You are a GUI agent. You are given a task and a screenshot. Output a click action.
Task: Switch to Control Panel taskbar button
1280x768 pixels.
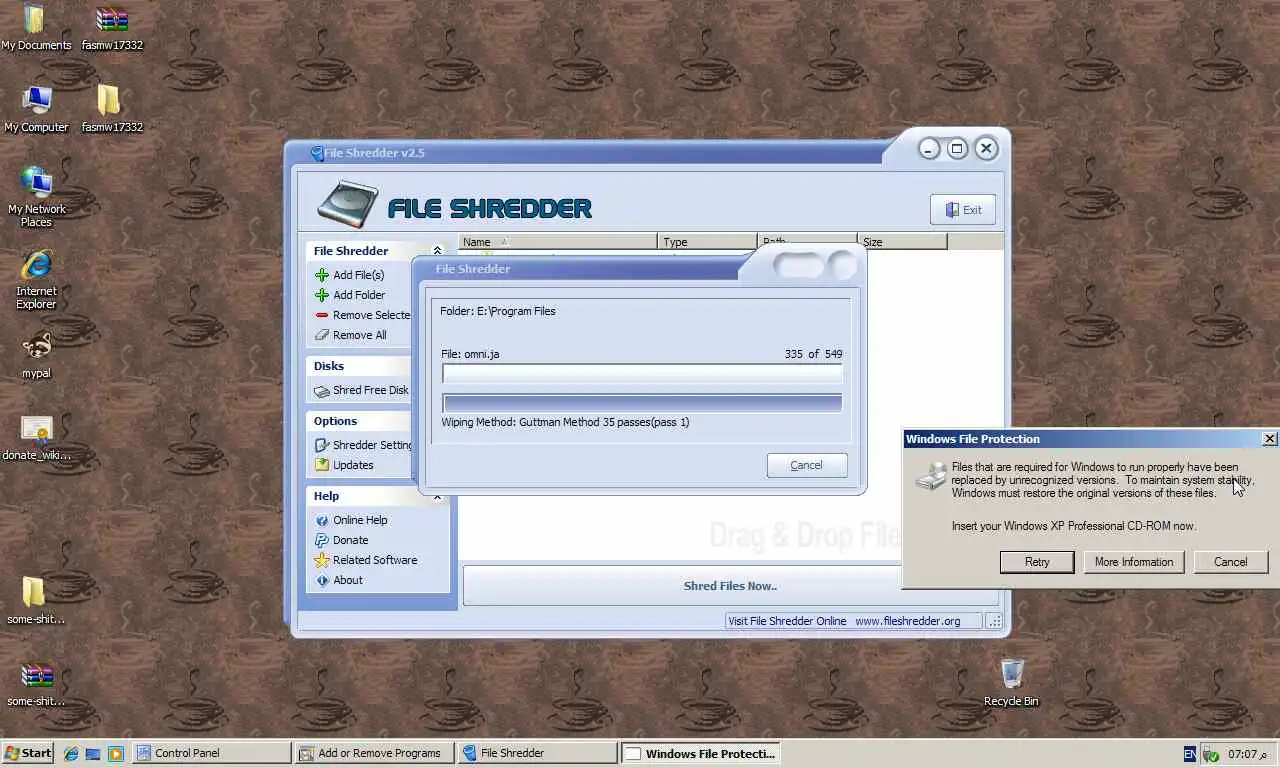pyautogui.click(x=211, y=753)
